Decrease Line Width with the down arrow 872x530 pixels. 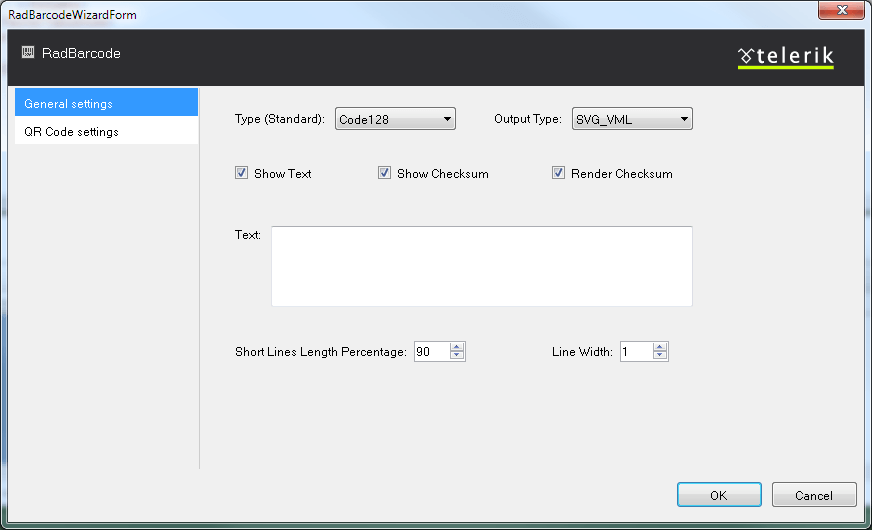(x=660, y=356)
